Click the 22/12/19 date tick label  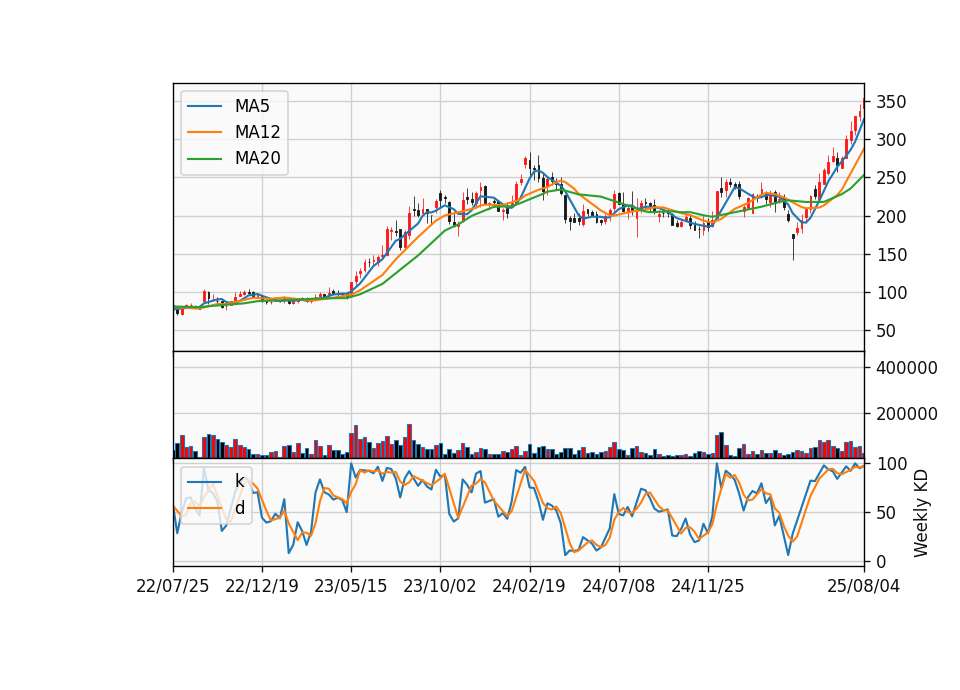click(x=262, y=586)
